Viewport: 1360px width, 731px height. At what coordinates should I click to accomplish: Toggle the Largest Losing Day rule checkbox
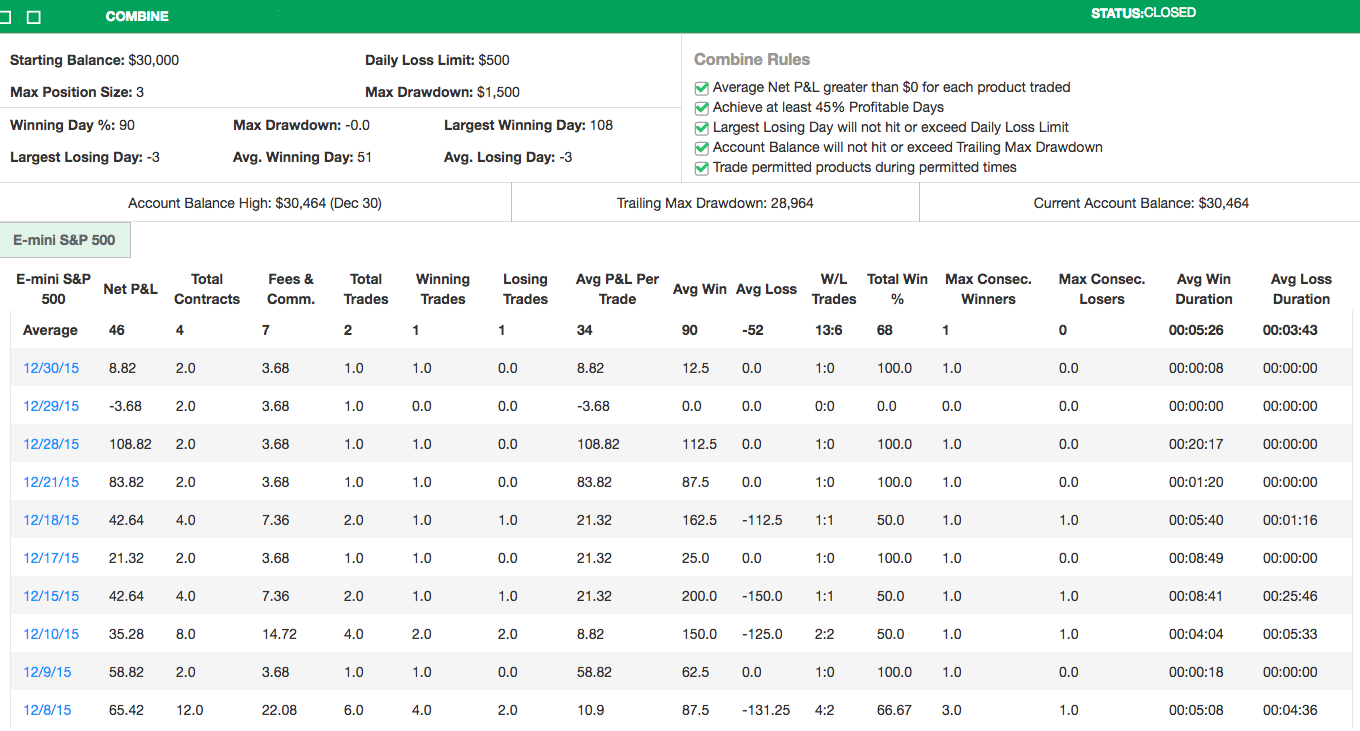tap(701, 128)
